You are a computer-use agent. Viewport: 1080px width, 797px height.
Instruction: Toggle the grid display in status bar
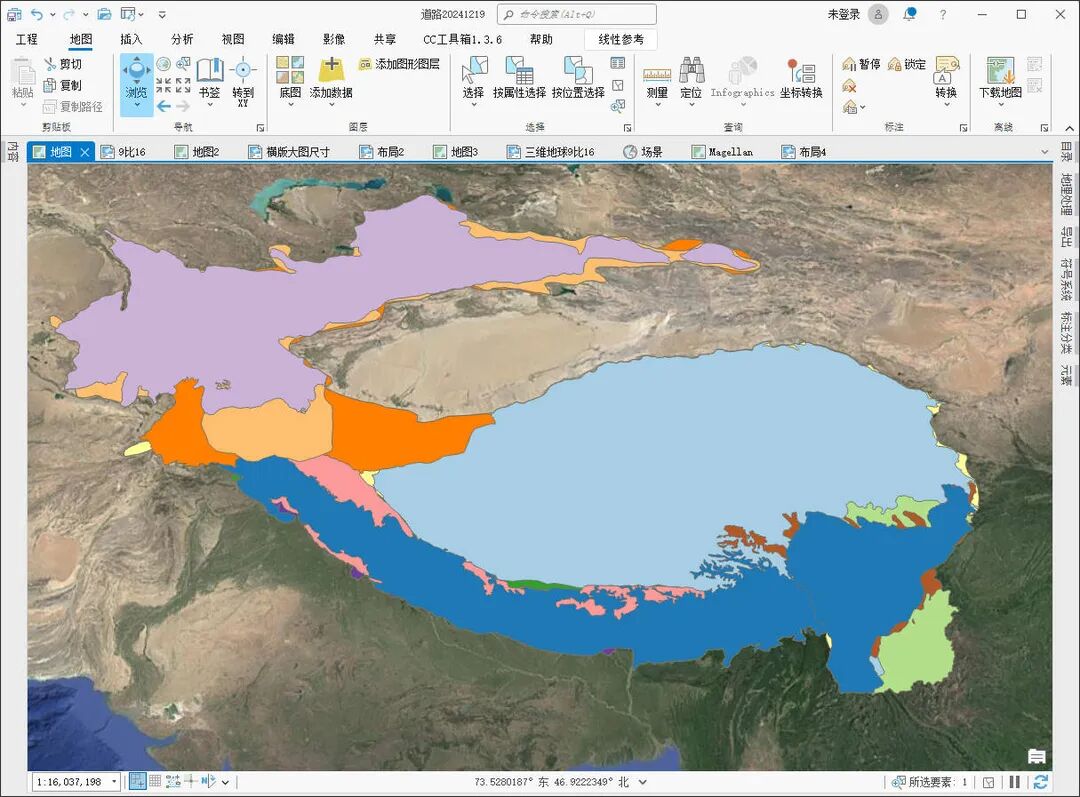155,781
